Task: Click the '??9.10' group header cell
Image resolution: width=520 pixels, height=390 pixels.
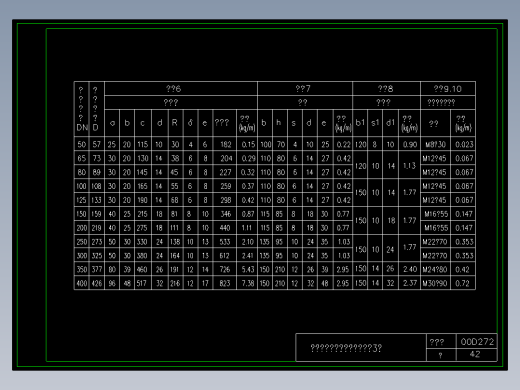Action: click(448, 89)
